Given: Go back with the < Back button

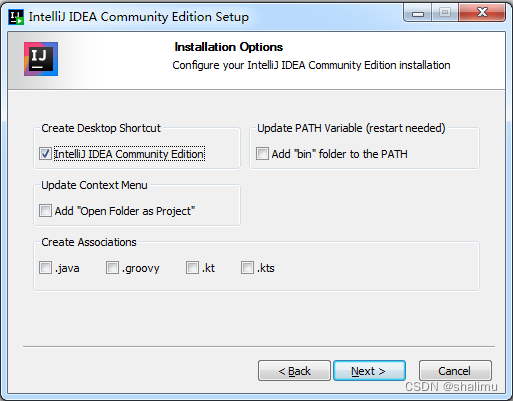Looking at the screenshot, I should coord(294,371).
